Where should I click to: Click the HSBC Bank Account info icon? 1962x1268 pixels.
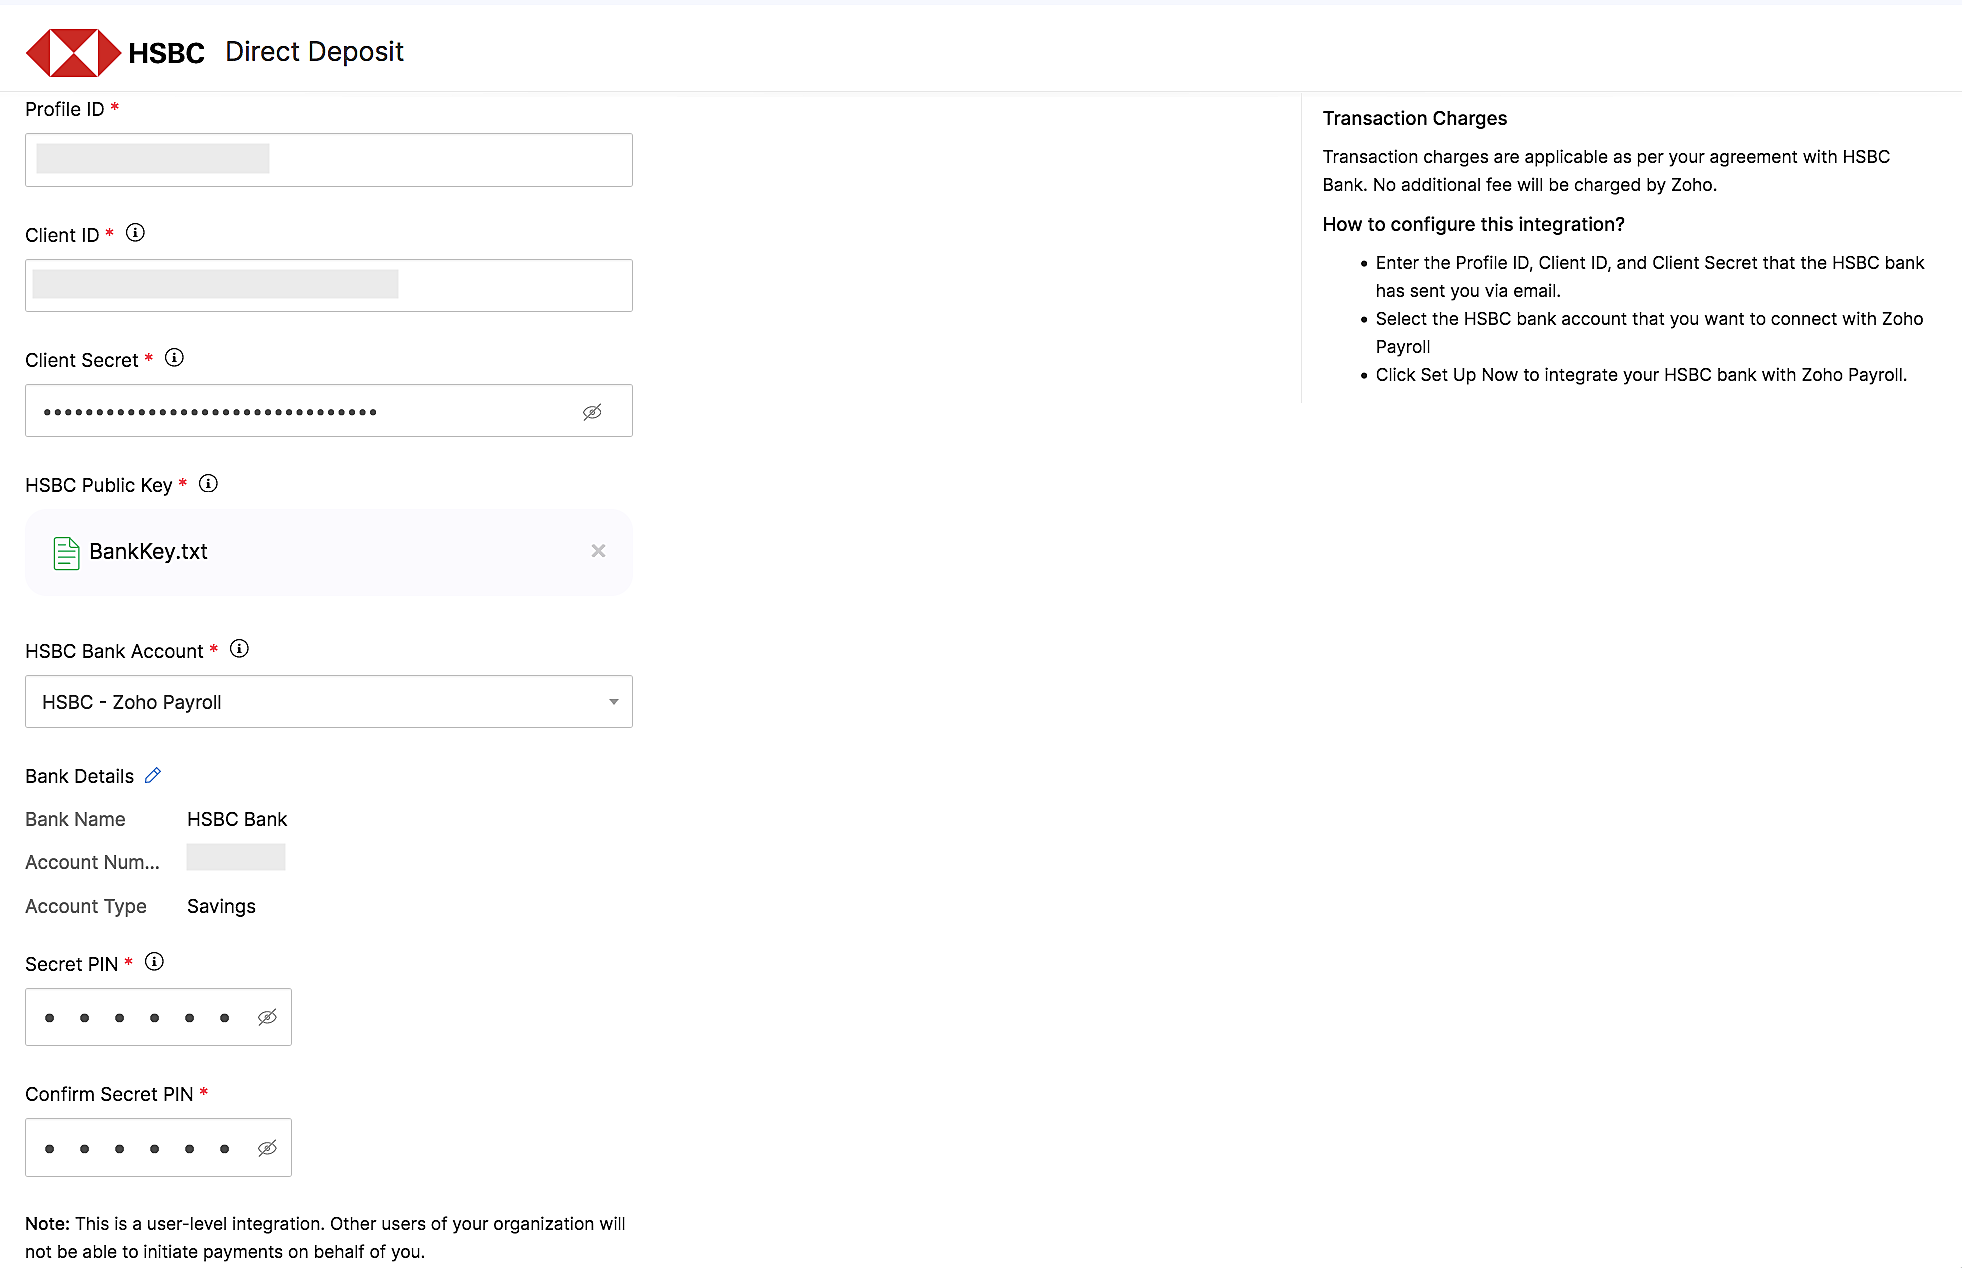[x=239, y=648]
